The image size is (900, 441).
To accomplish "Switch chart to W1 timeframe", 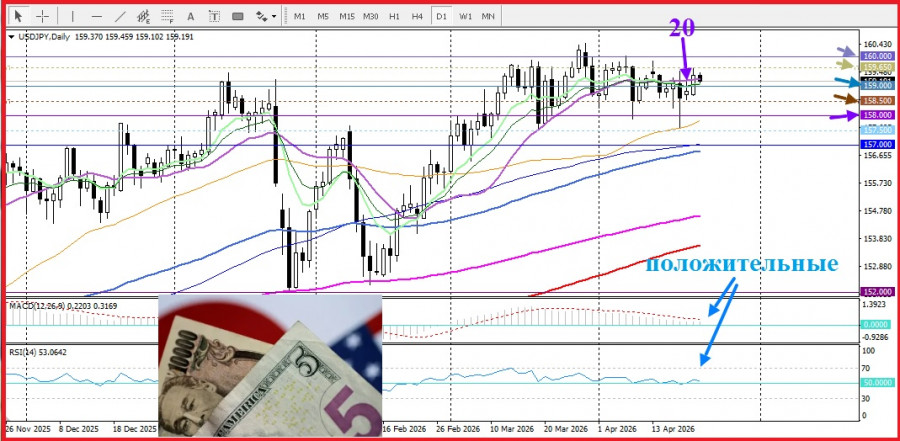I will coord(464,16).
